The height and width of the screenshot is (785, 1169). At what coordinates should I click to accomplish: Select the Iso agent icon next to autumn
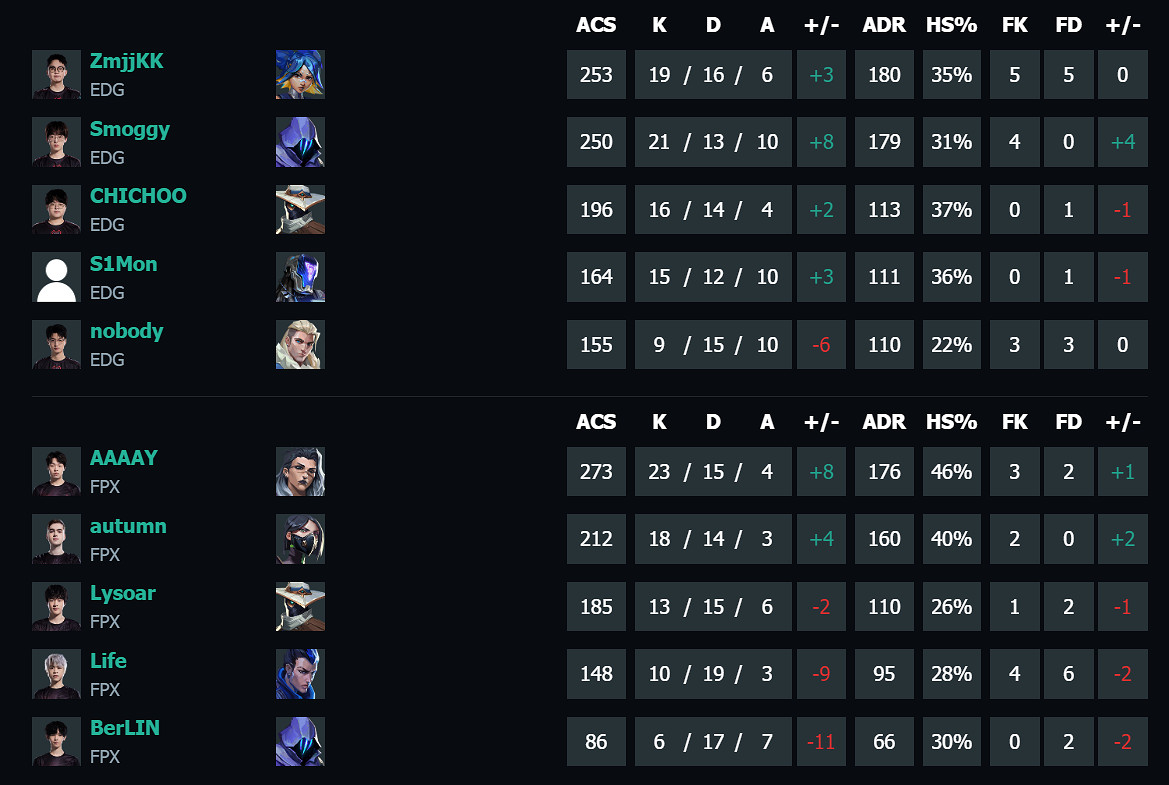click(300, 539)
